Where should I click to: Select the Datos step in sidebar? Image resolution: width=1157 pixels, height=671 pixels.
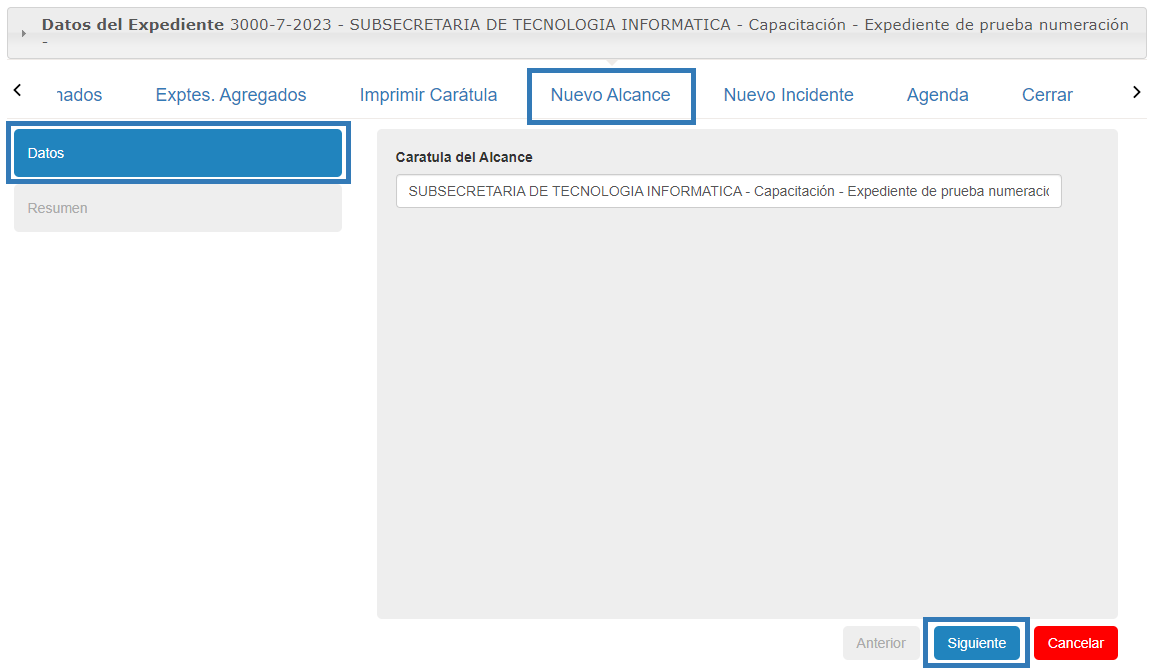[178, 153]
